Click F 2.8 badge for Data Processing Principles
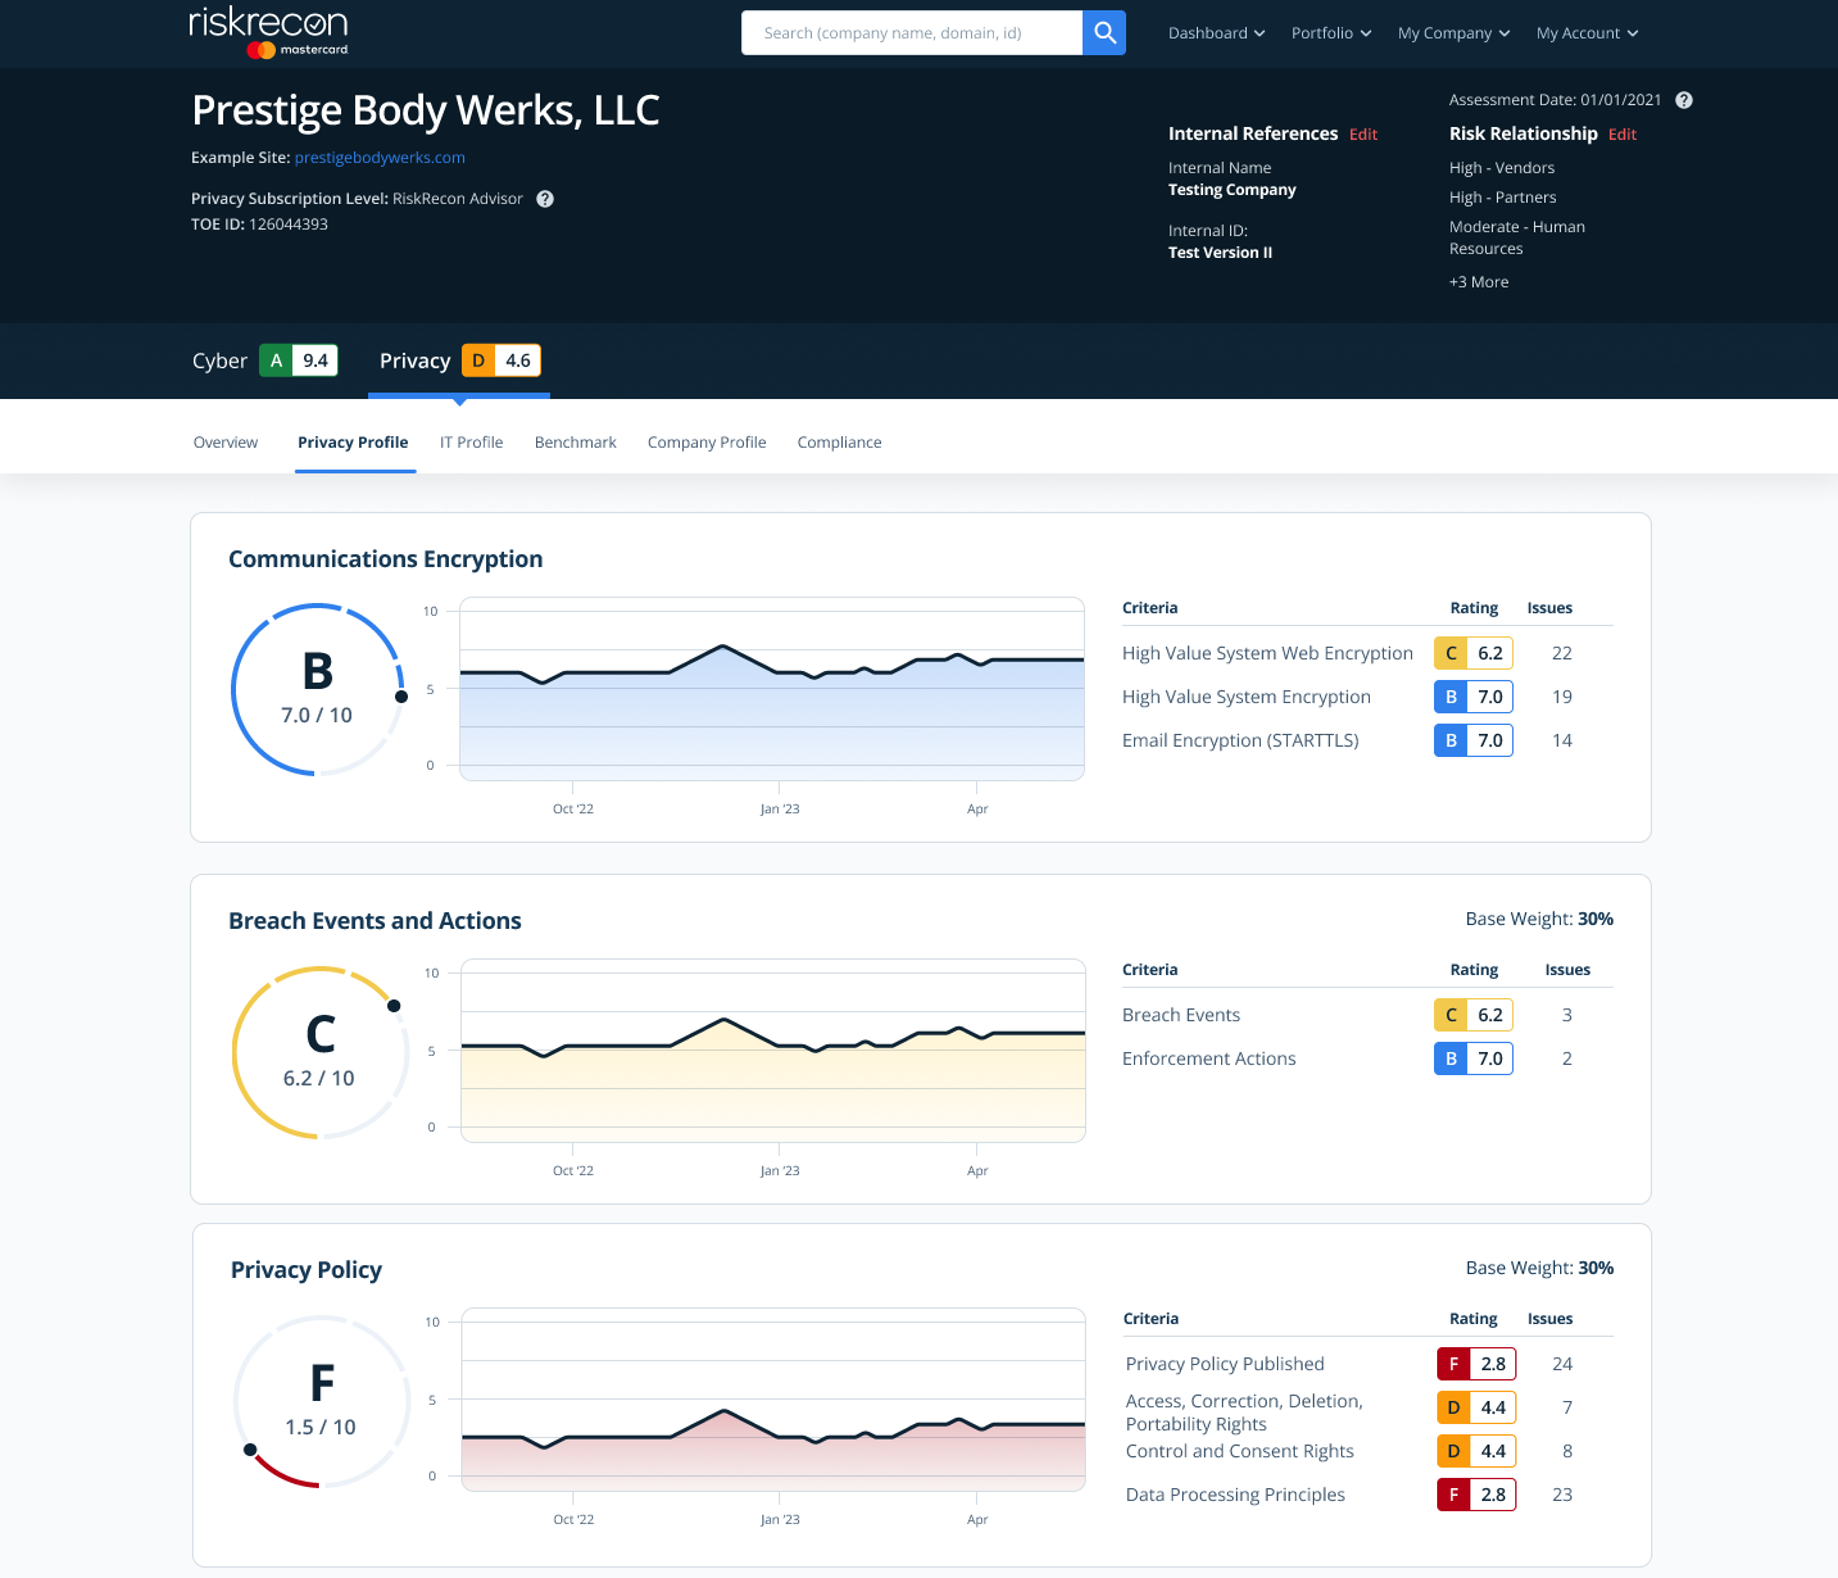 click(1476, 1495)
